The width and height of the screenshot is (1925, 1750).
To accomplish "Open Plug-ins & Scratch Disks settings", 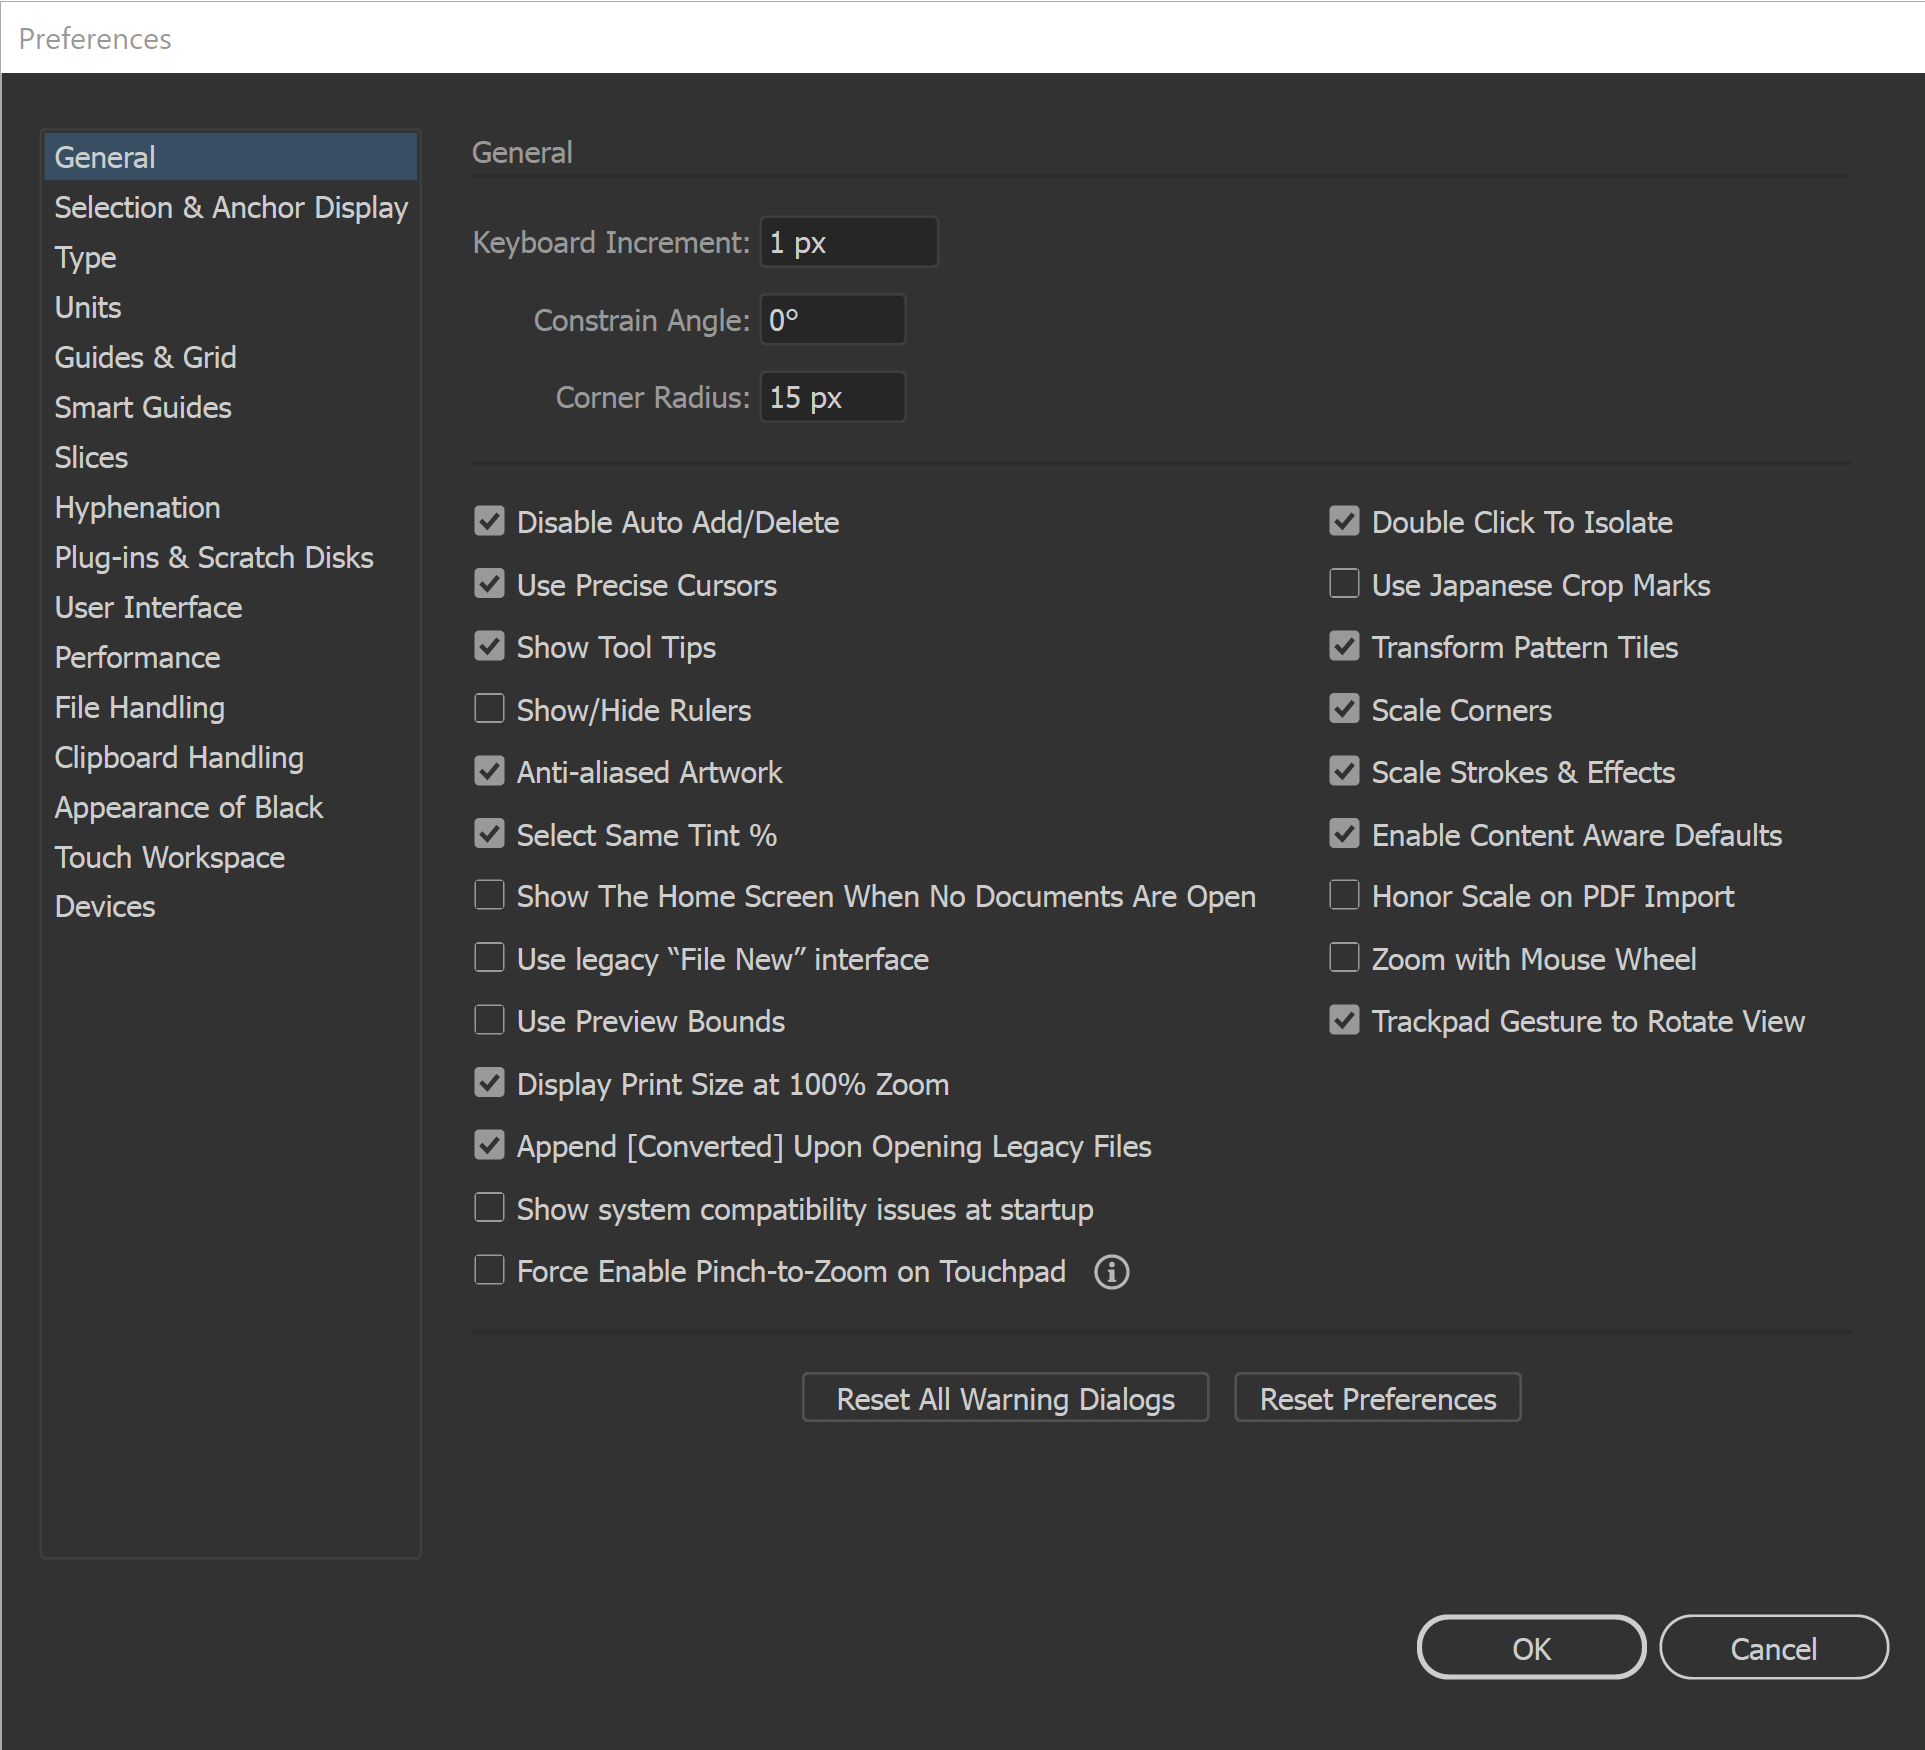I will (230, 557).
